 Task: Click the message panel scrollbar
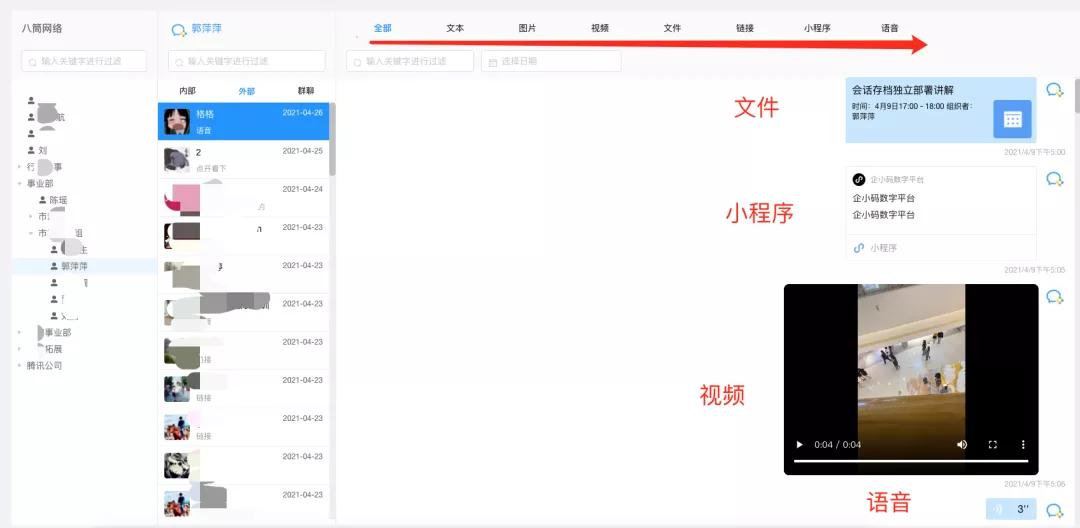coord(1077,96)
